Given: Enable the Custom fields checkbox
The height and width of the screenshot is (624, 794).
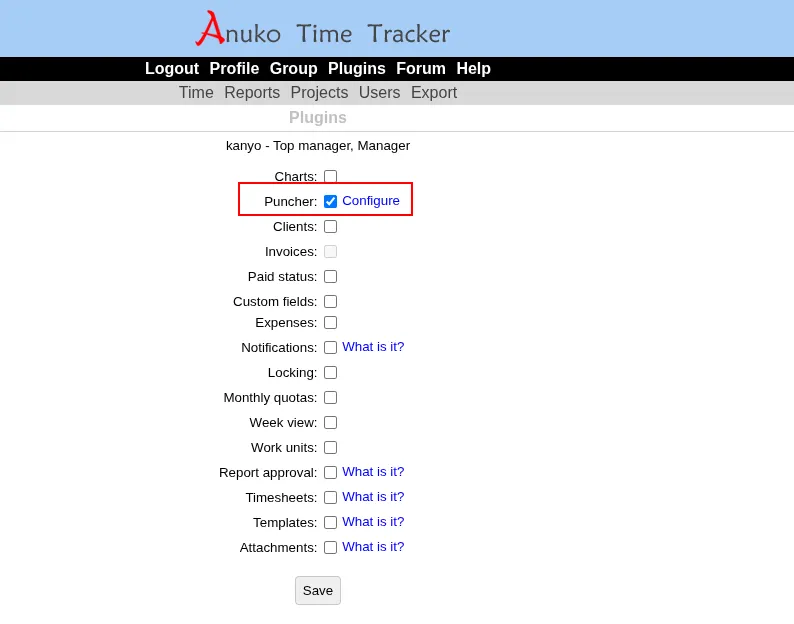Looking at the screenshot, I should 330,301.
